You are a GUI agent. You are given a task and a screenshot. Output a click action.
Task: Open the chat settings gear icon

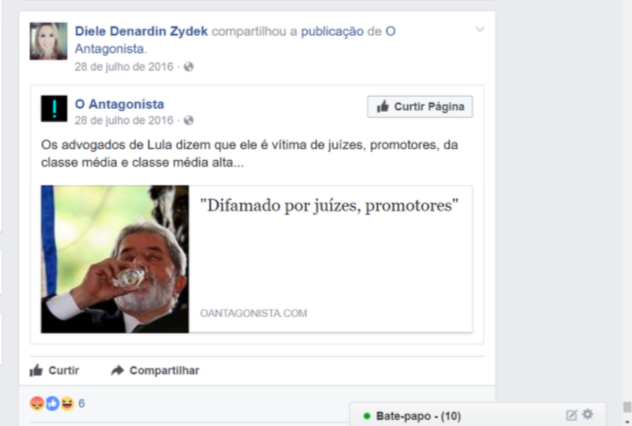[588, 414]
